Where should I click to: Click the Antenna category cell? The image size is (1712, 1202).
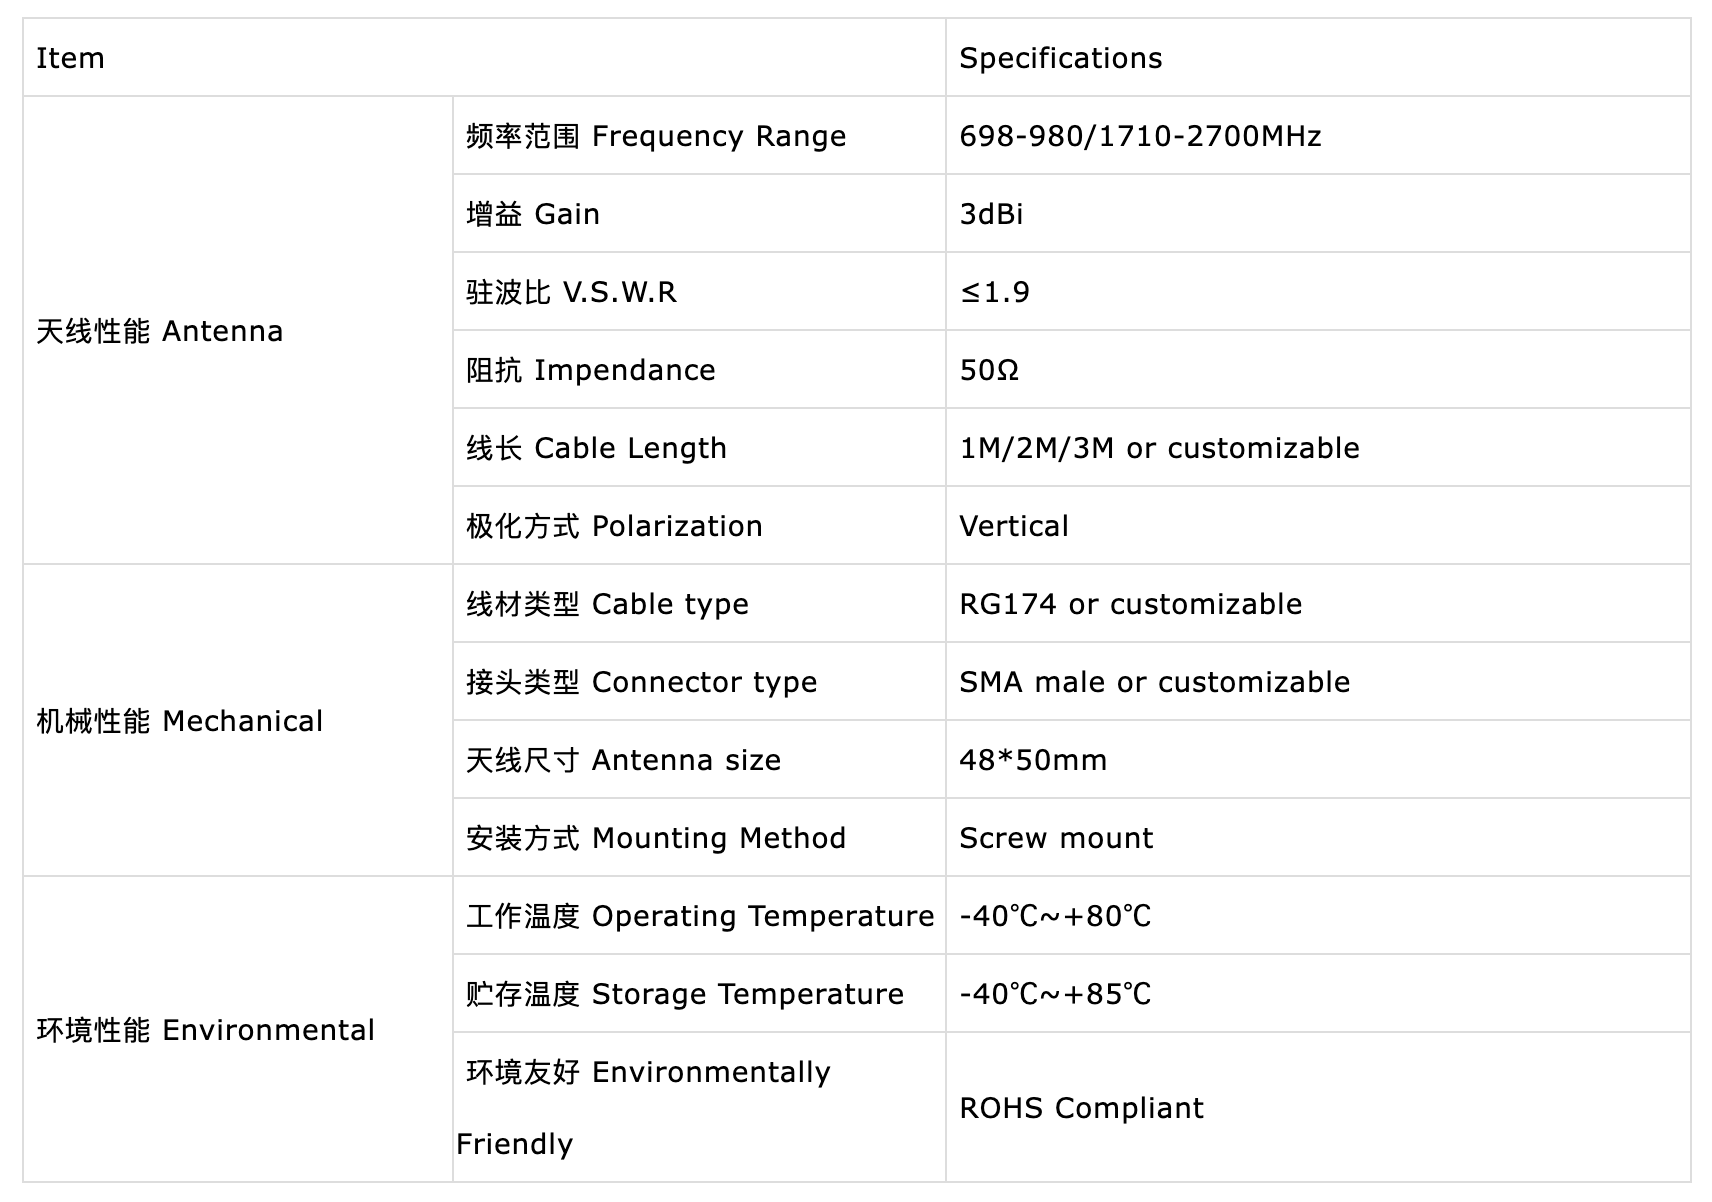pyautogui.click(x=160, y=331)
